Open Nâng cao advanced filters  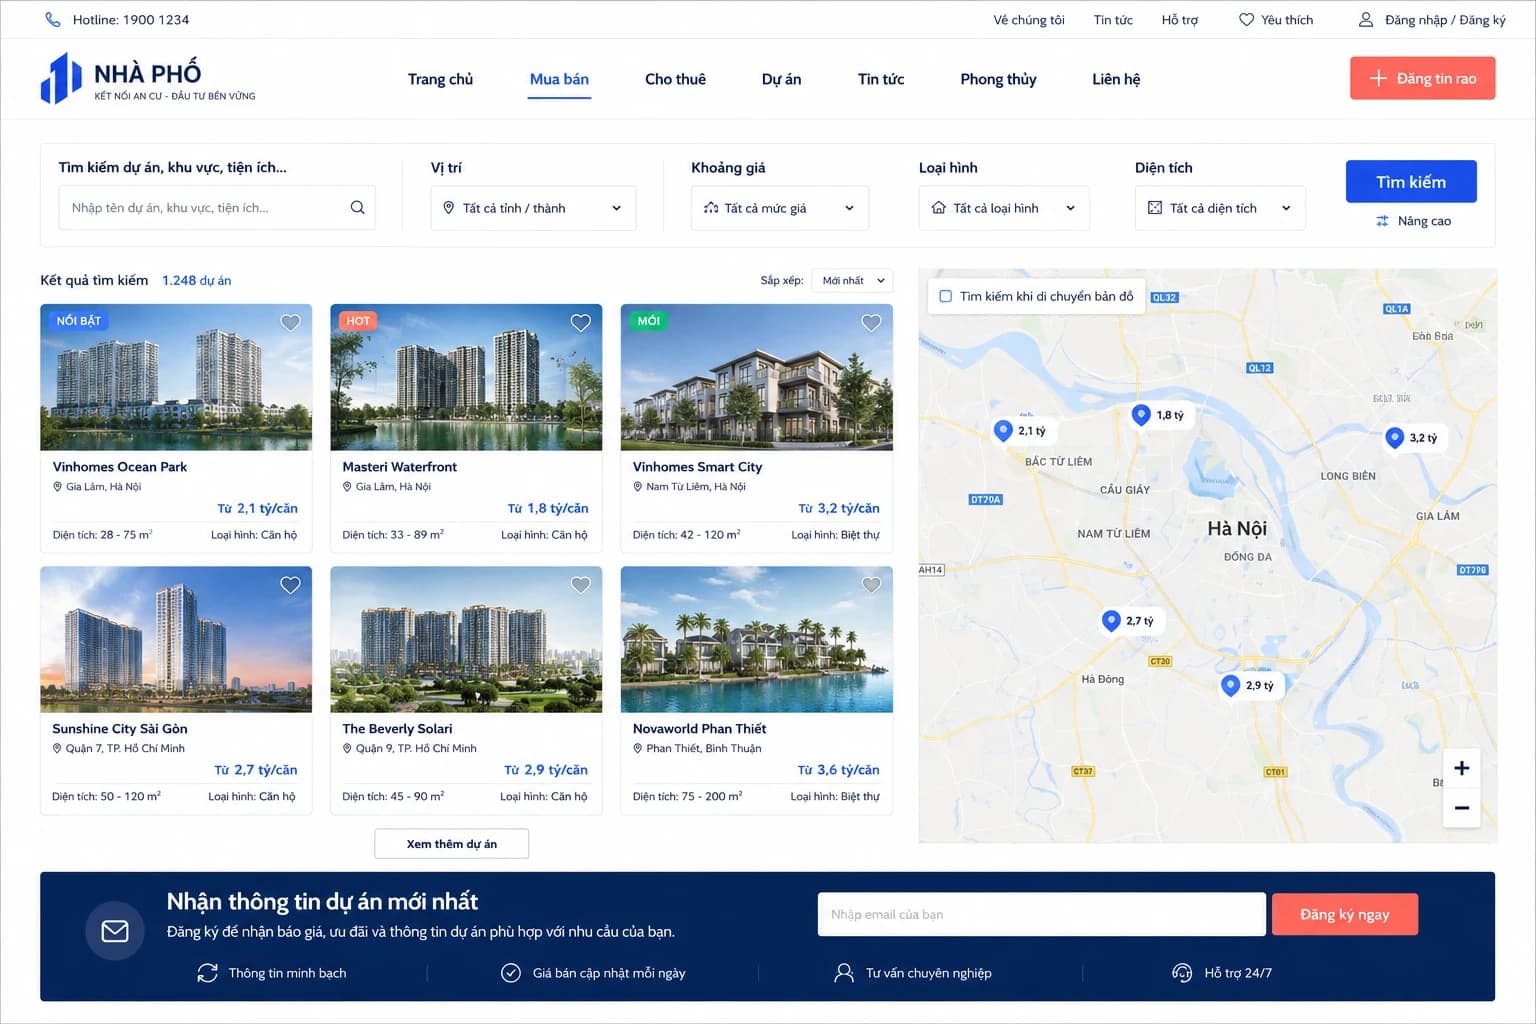pos(1413,221)
